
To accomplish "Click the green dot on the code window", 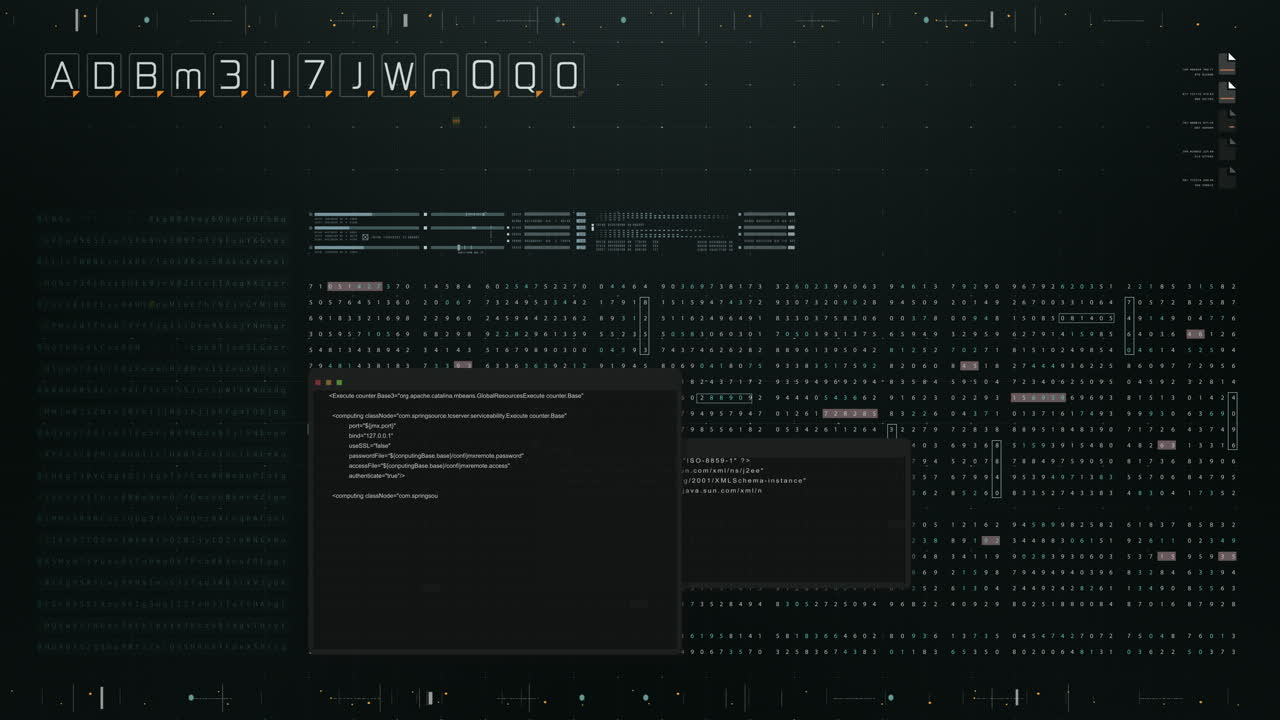I will pyautogui.click(x=339, y=382).
